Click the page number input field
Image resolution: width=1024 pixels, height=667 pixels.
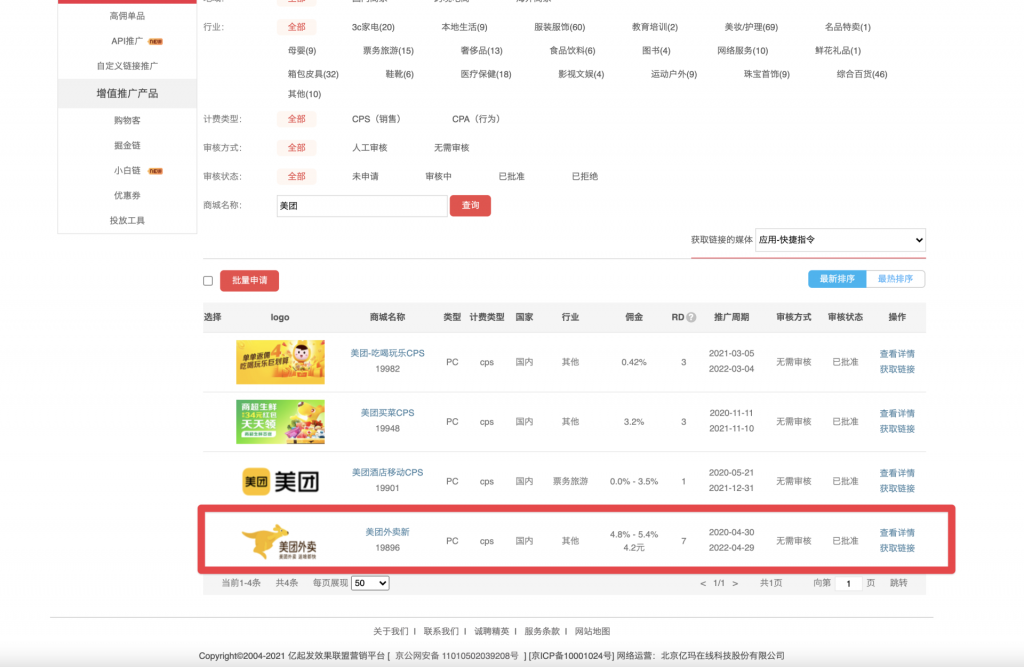coord(848,583)
